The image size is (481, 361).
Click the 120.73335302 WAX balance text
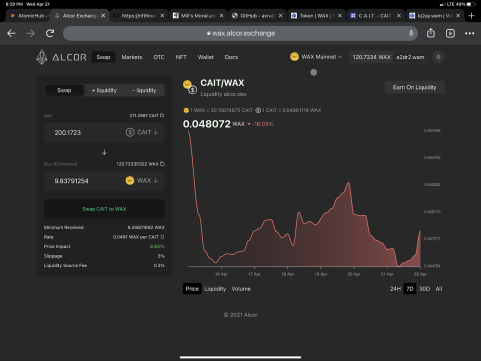pyautogui.click(x=137, y=164)
